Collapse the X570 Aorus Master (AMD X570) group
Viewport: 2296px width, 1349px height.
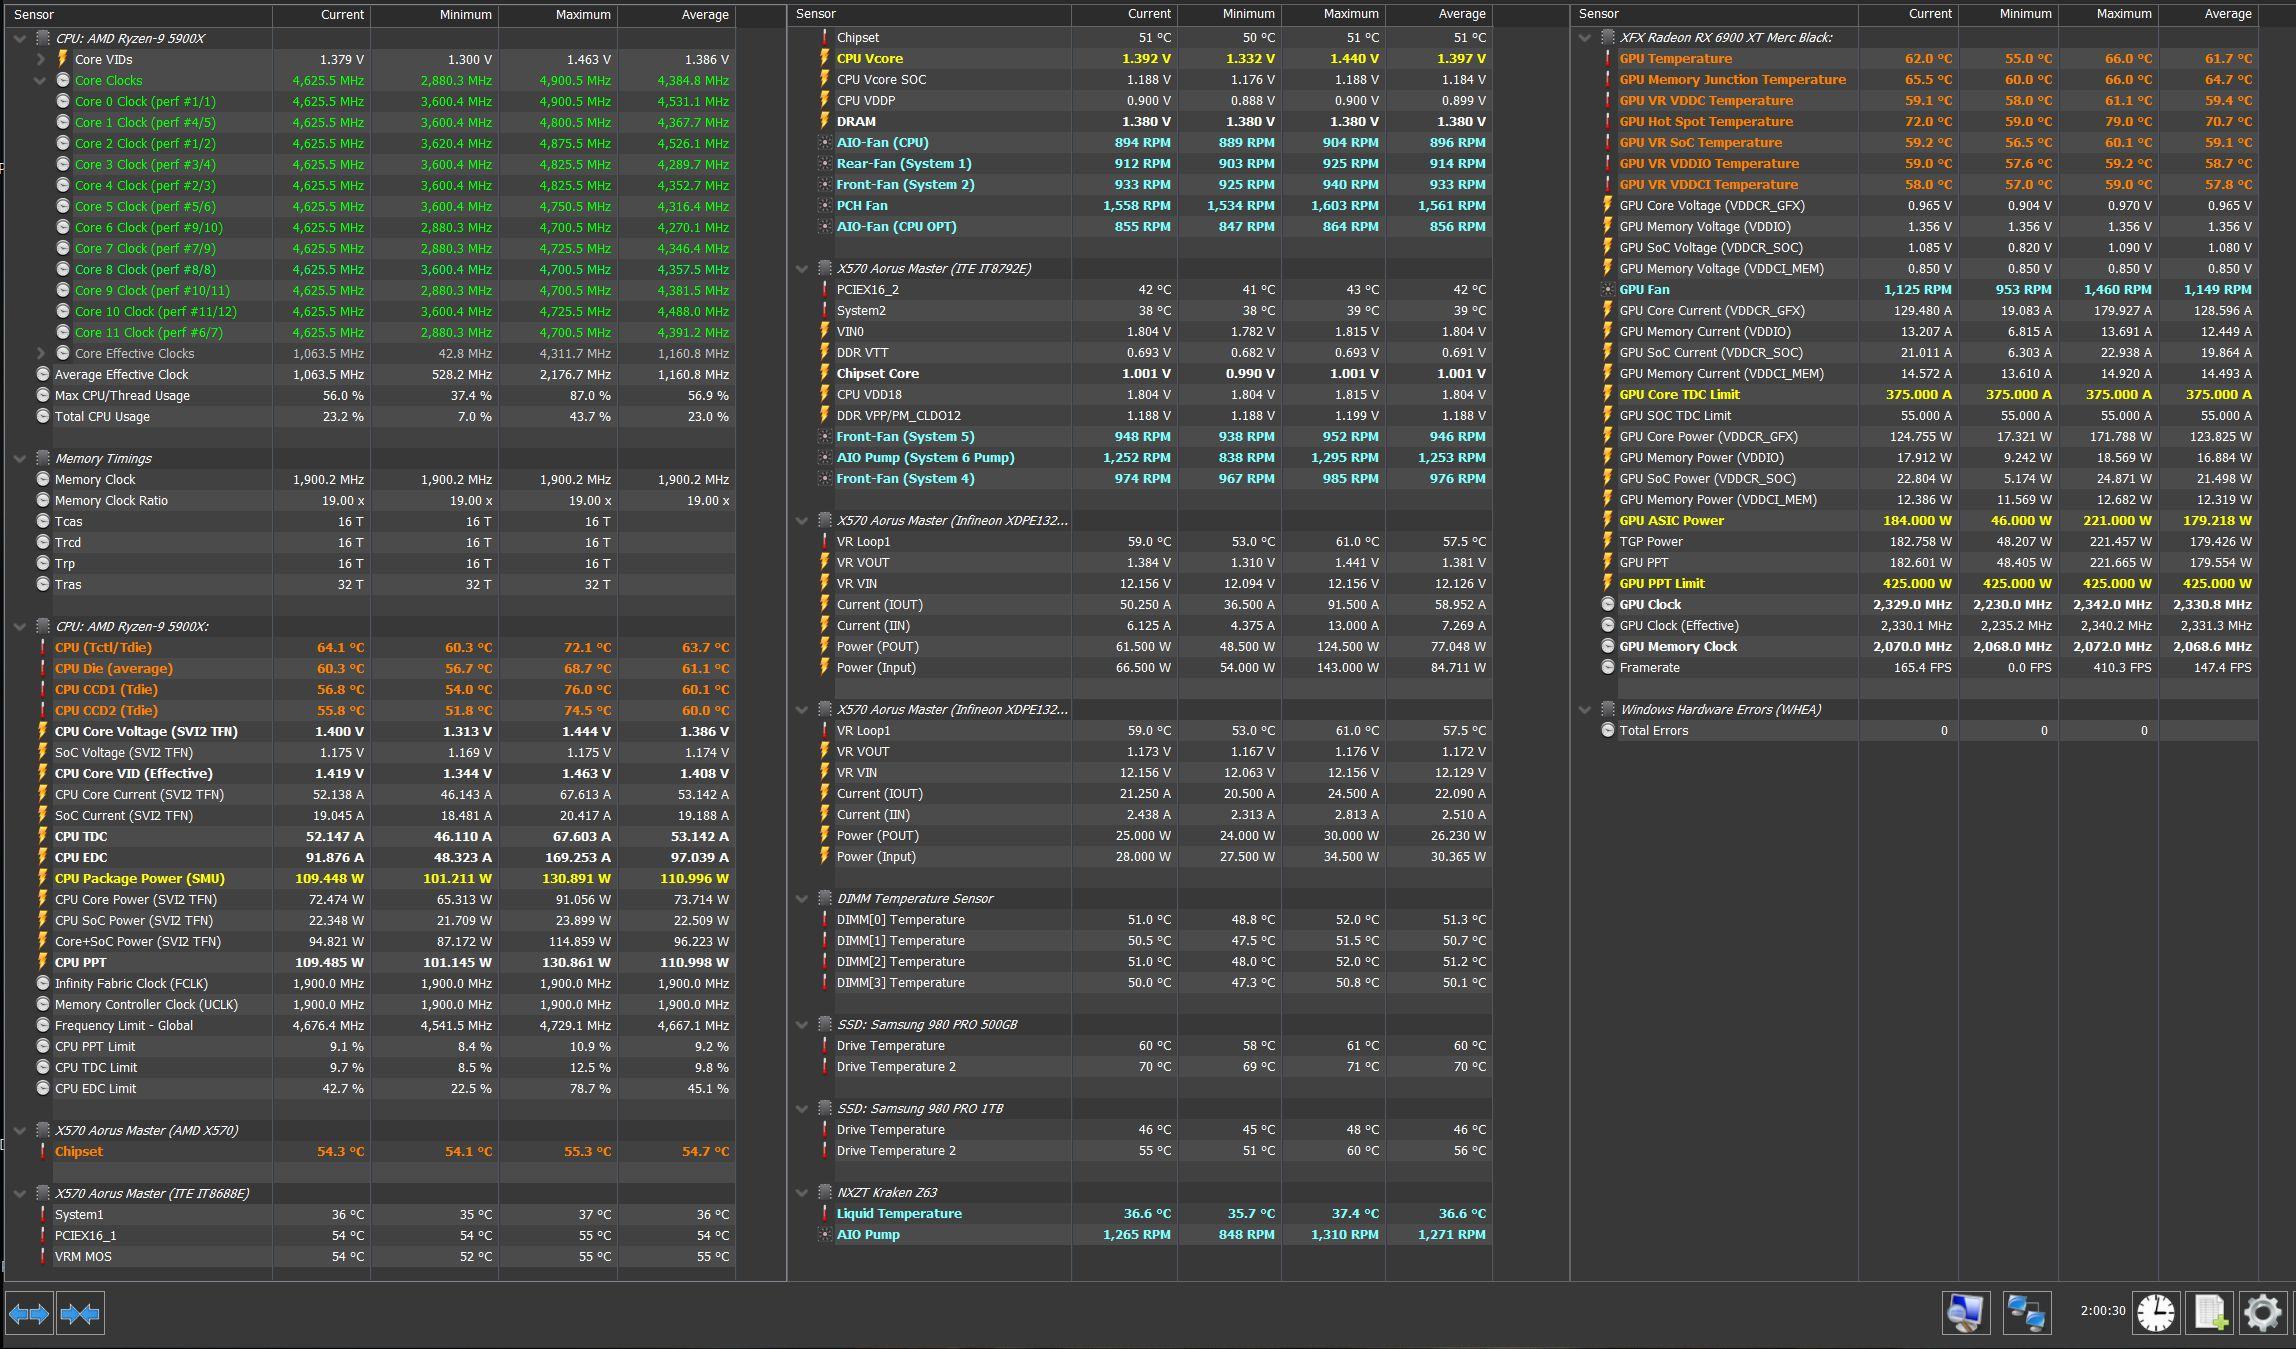pos(20,1130)
